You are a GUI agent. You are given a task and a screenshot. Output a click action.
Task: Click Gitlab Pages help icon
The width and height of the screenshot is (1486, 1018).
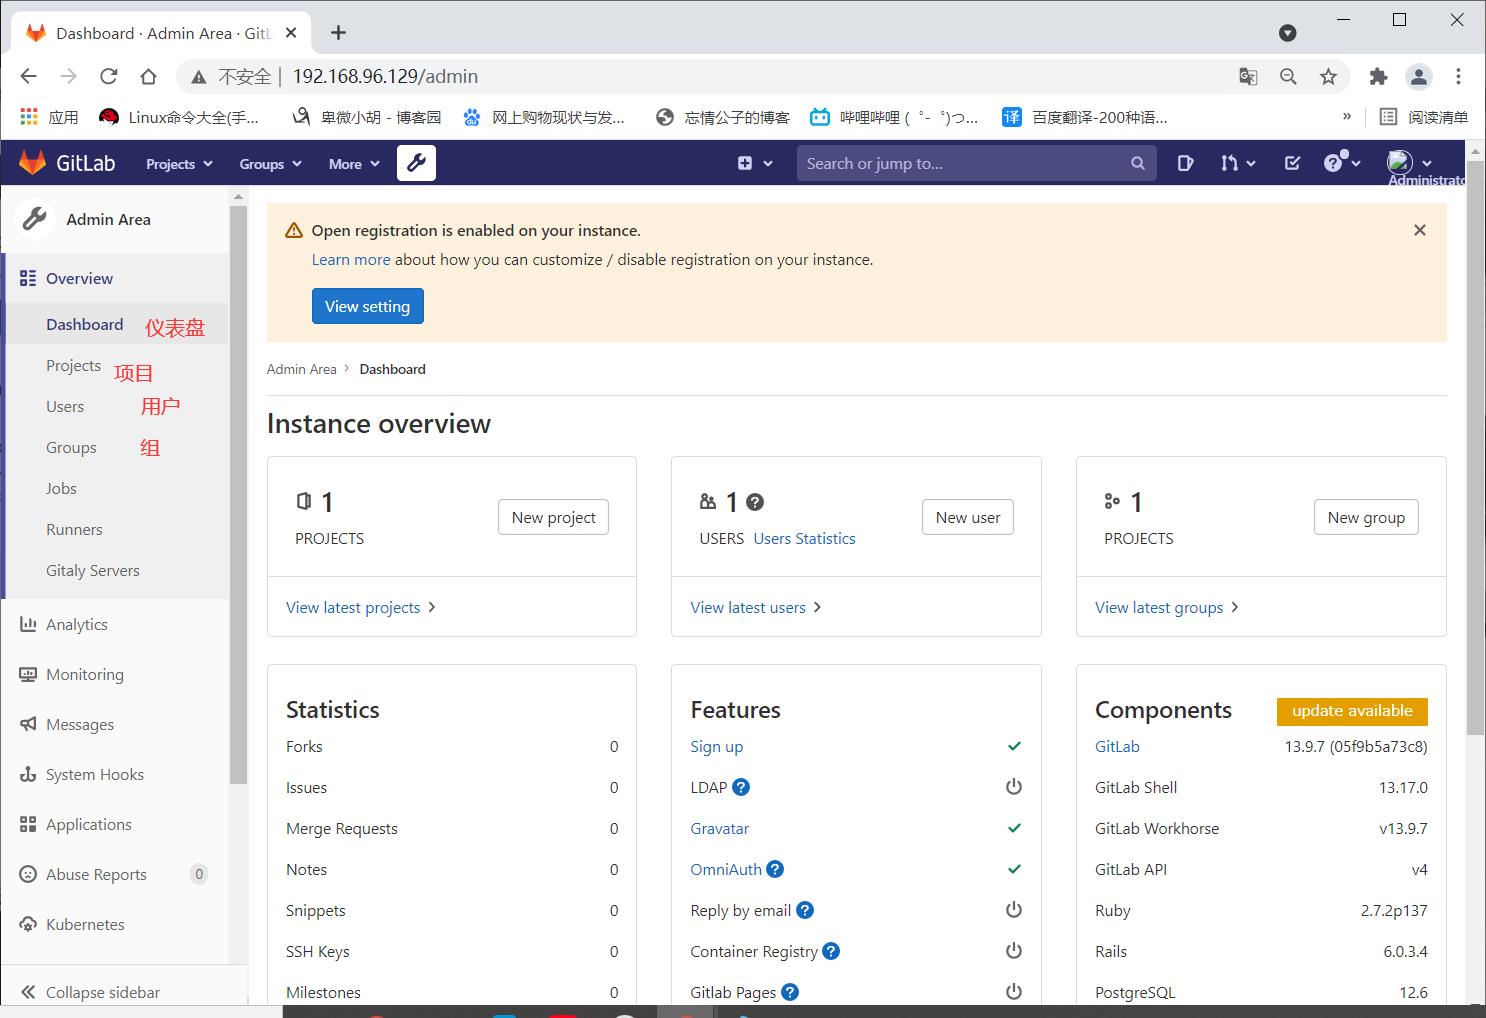click(790, 992)
